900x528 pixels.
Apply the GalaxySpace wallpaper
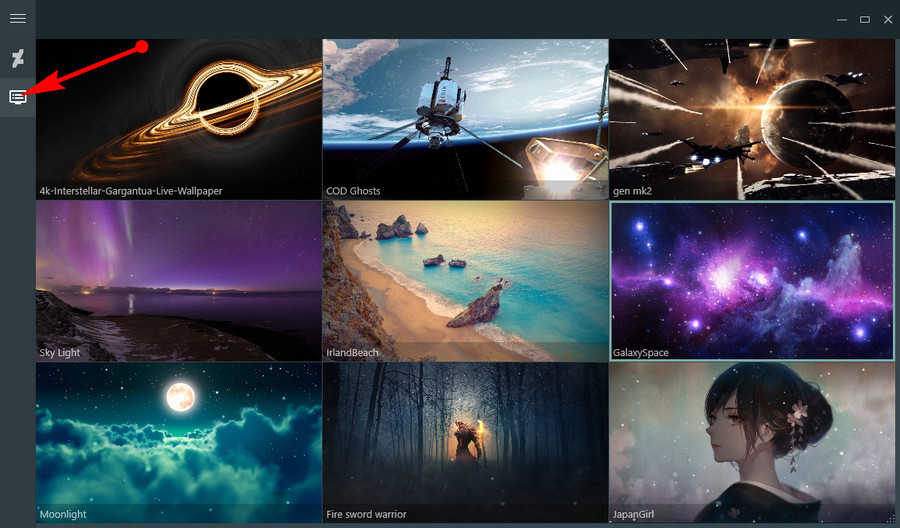click(752, 281)
